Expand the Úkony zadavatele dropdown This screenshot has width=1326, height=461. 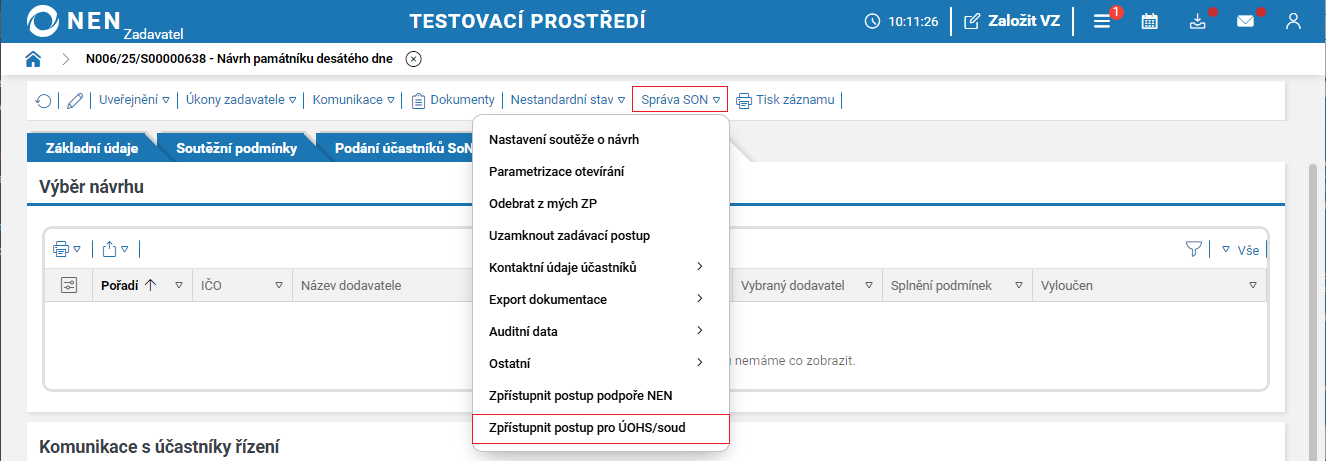241,100
